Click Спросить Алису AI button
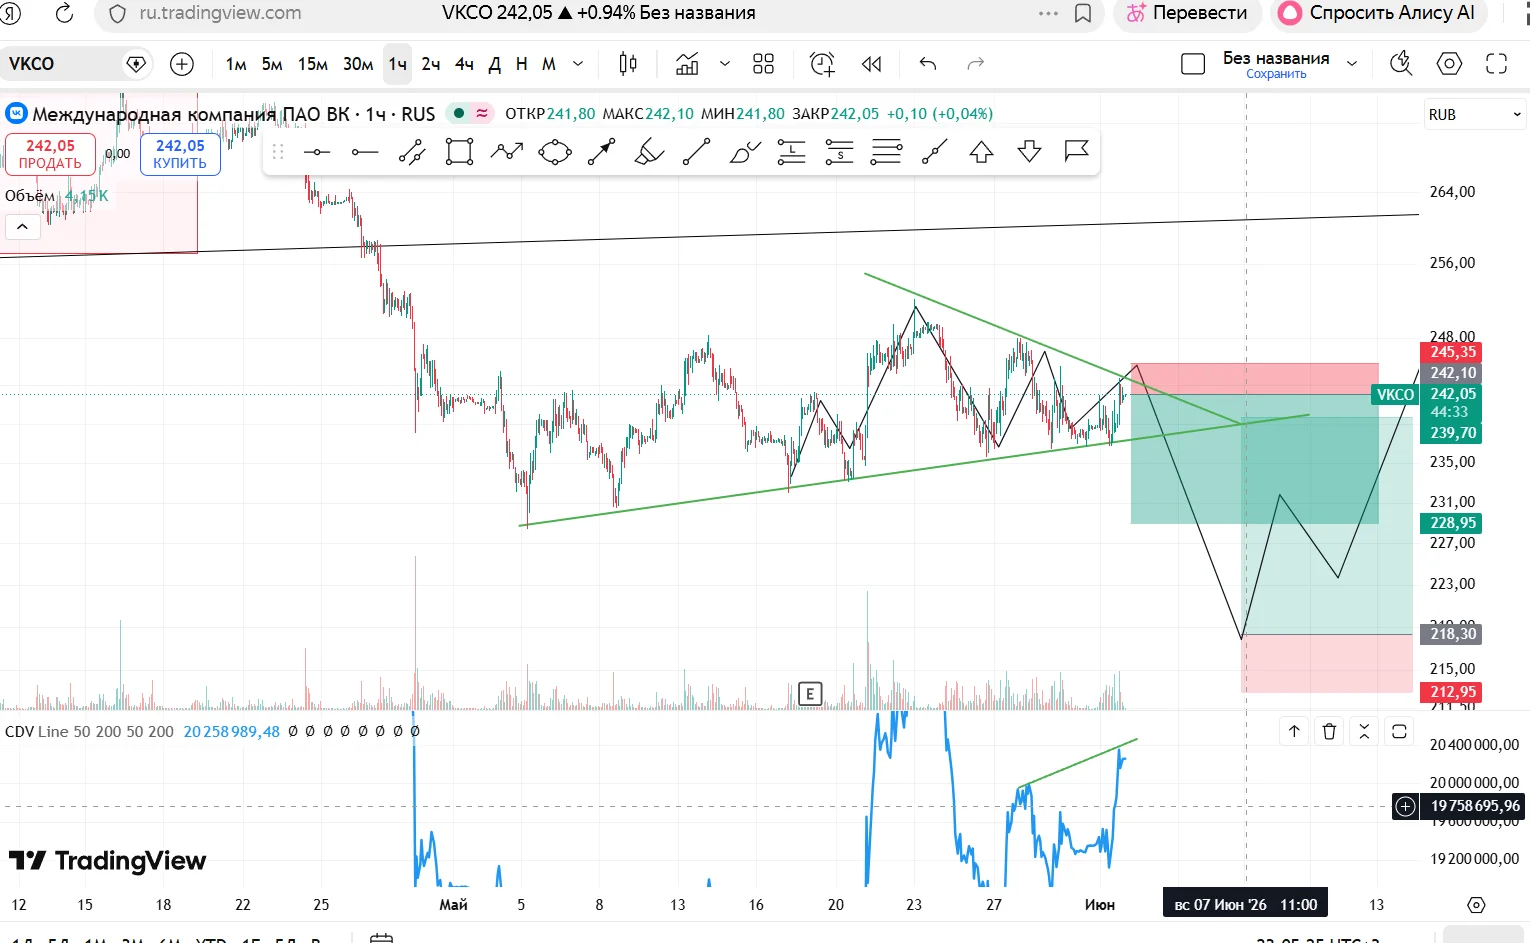The height and width of the screenshot is (943, 1530). [1378, 13]
